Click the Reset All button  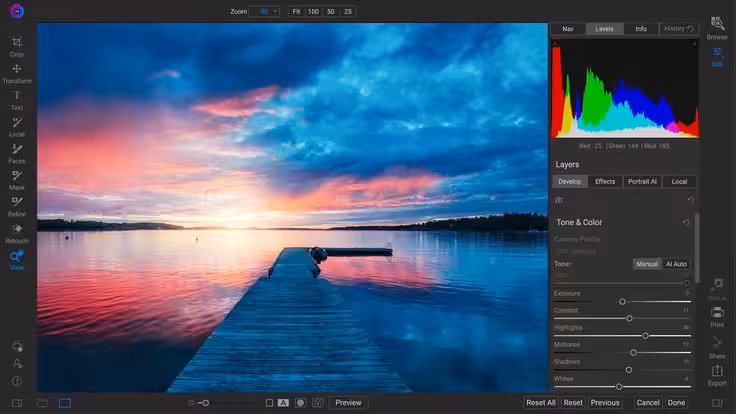point(540,403)
